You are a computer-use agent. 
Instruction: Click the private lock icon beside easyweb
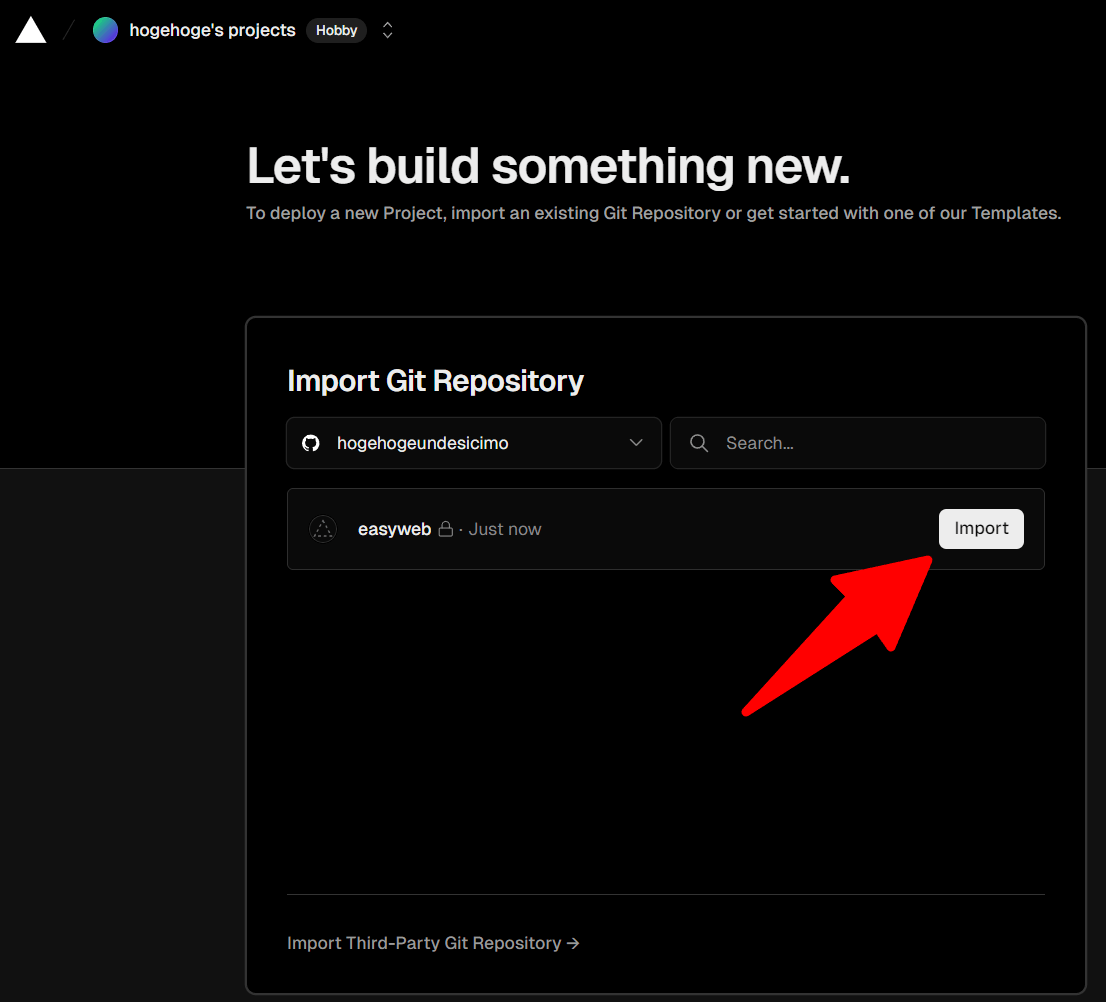coord(446,529)
